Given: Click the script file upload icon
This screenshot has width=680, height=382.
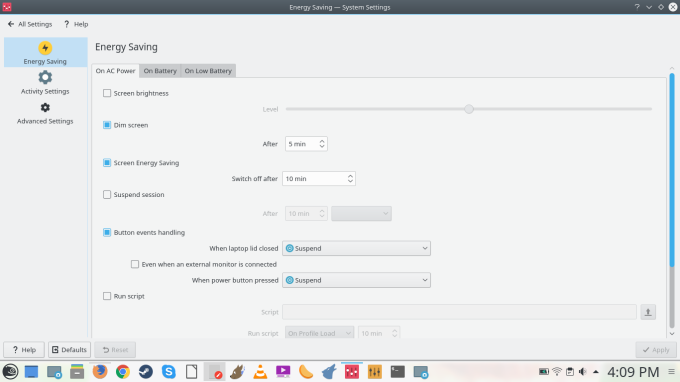Looking at the screenshot, I should click(x=648, y=312).
